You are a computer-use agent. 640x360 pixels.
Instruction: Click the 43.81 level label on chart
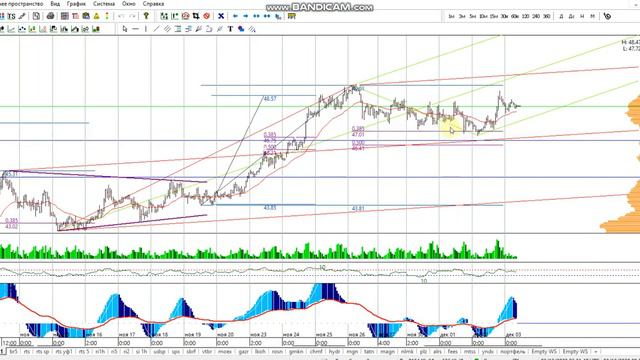[358, 209]
